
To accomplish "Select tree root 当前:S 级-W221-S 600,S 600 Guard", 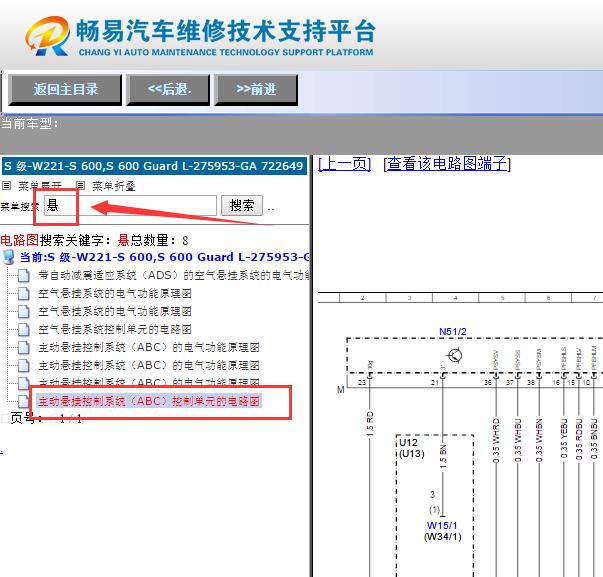I will 165,257.
